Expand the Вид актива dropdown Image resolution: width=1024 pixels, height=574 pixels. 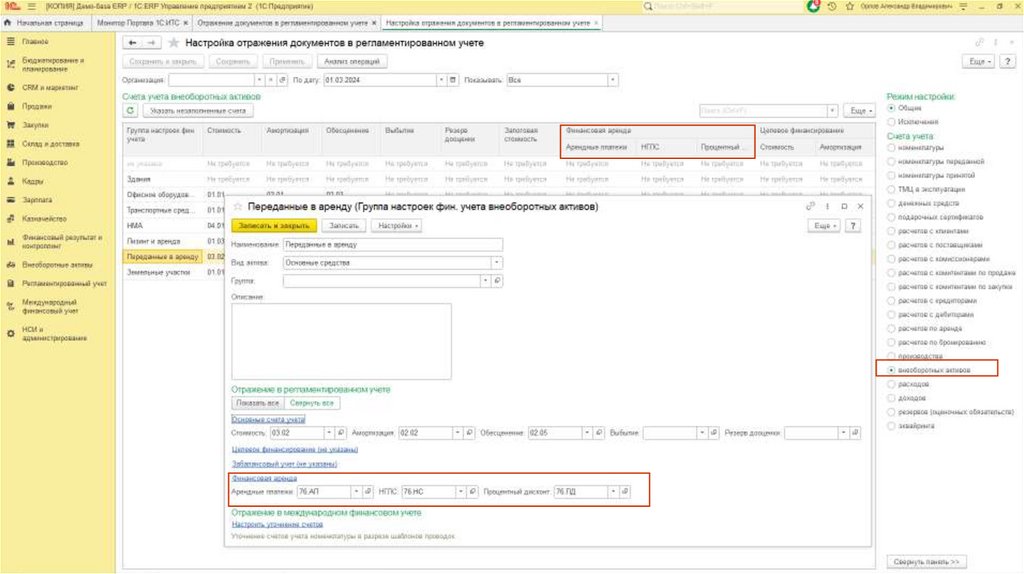click(497, 263)
